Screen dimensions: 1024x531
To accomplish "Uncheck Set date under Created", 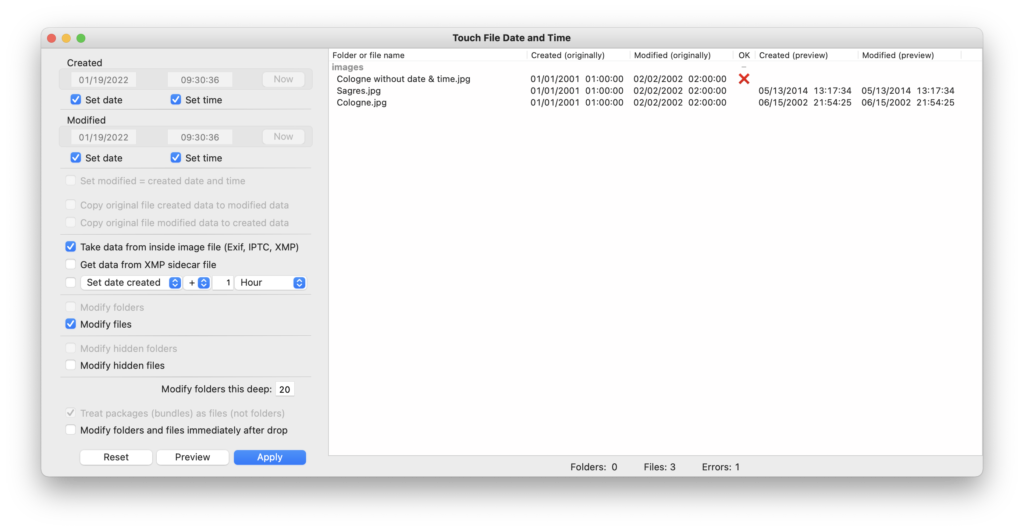I will coord(76,100).
